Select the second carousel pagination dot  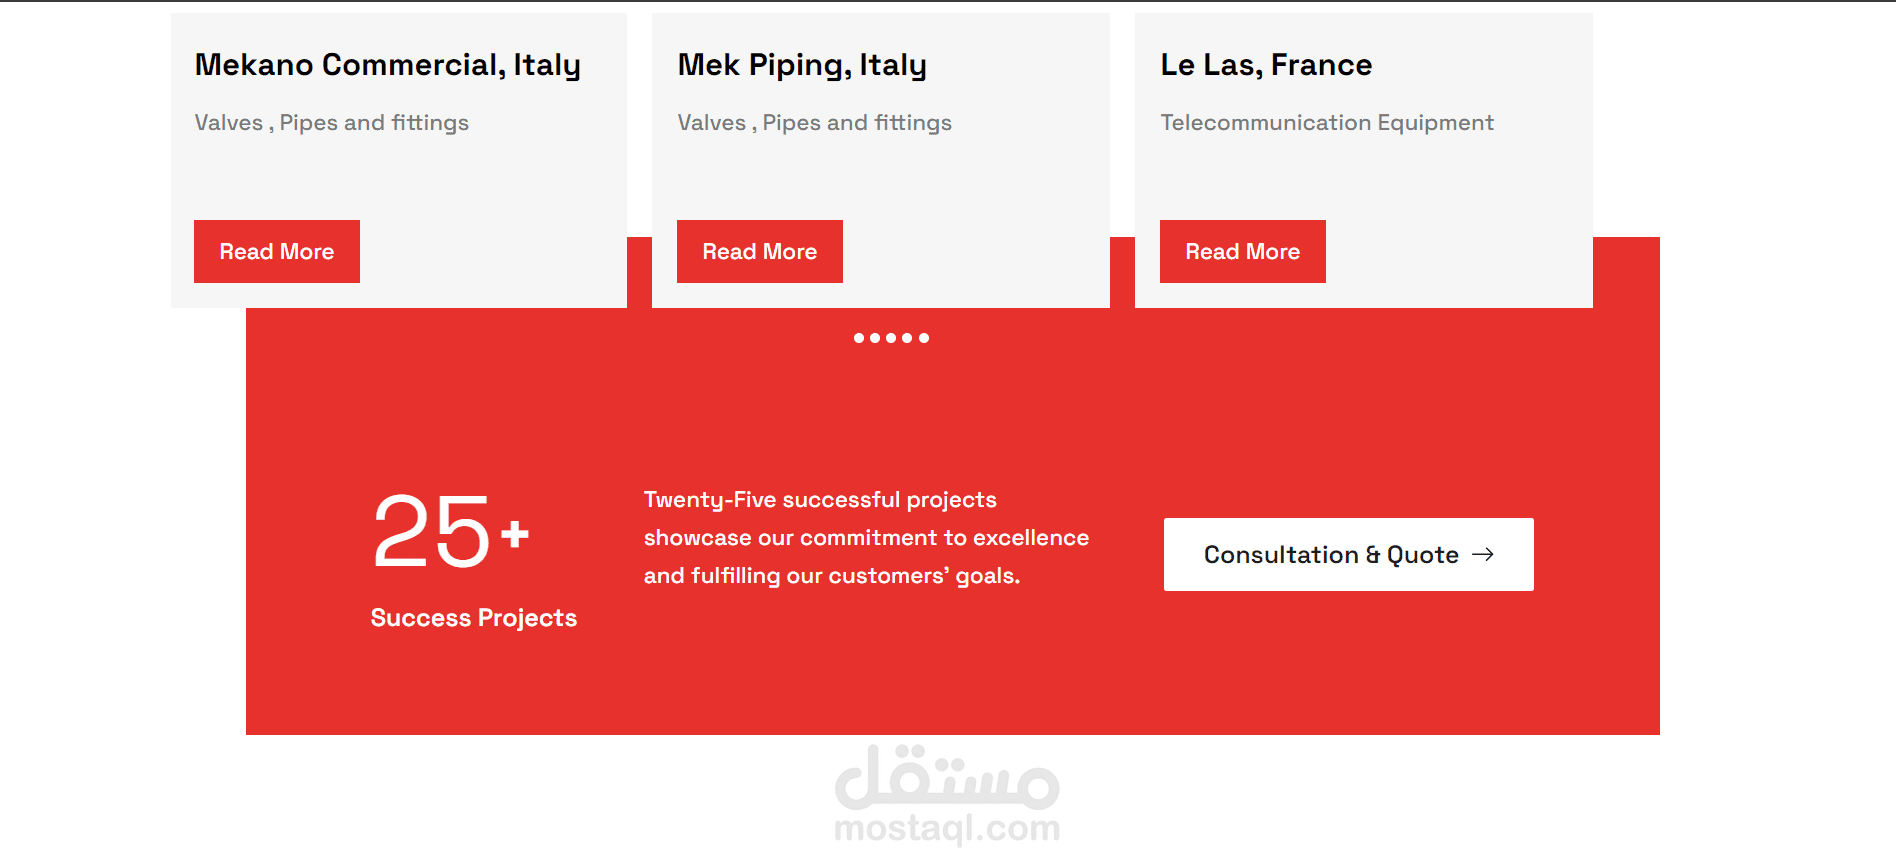click(x=875, y=338)
